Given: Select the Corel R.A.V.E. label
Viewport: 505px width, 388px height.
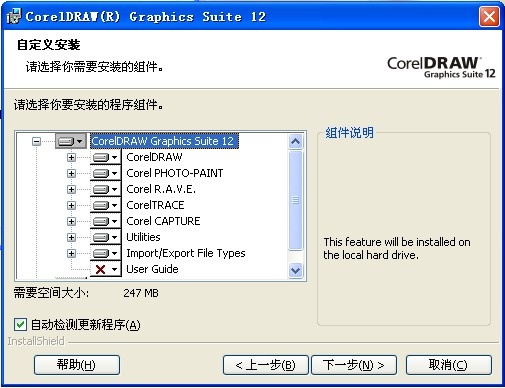Looking at the screenshot, I should coord(161,189).
